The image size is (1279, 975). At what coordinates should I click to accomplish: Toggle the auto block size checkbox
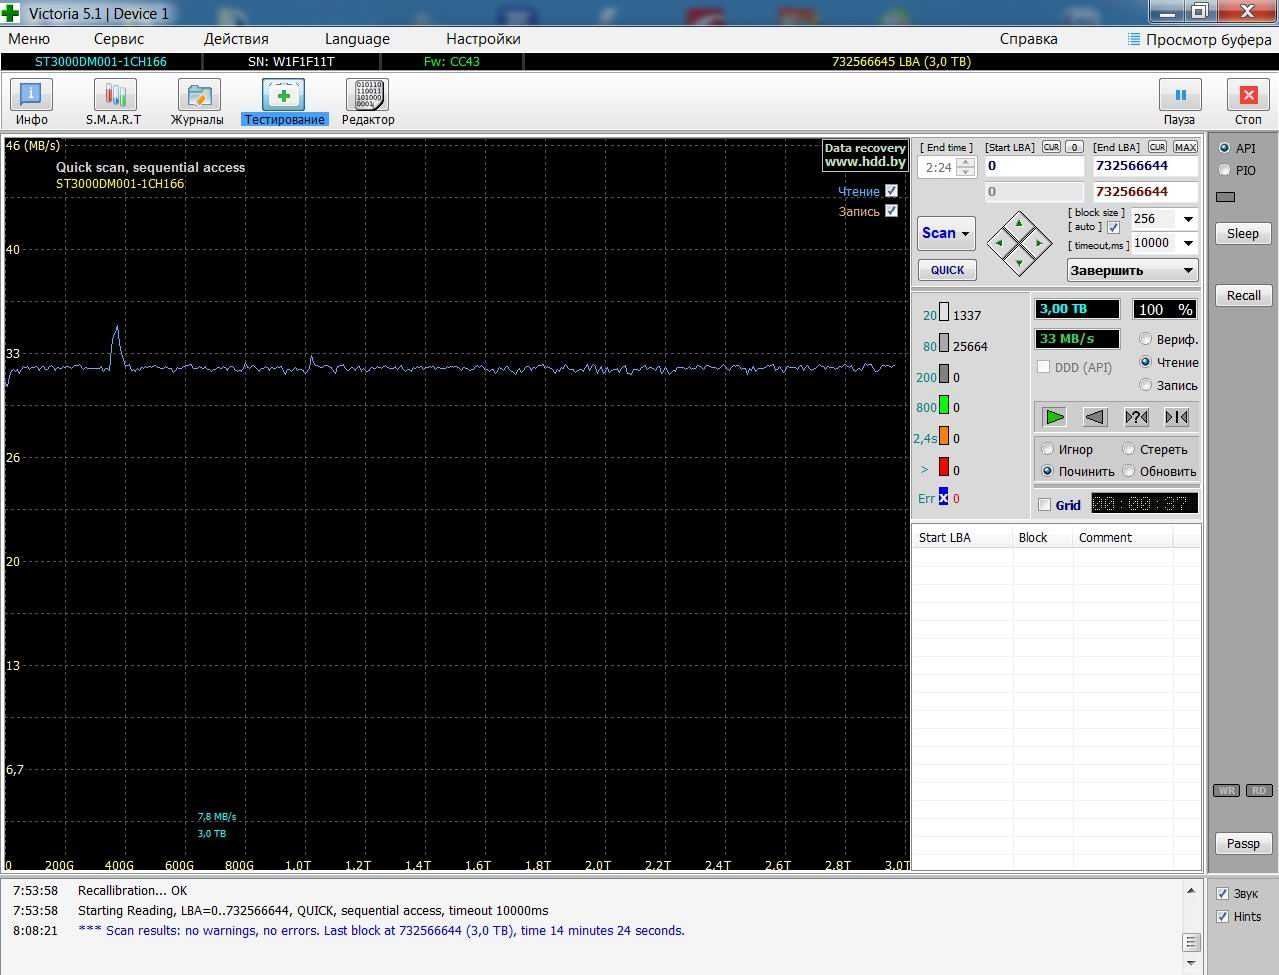1113,228
